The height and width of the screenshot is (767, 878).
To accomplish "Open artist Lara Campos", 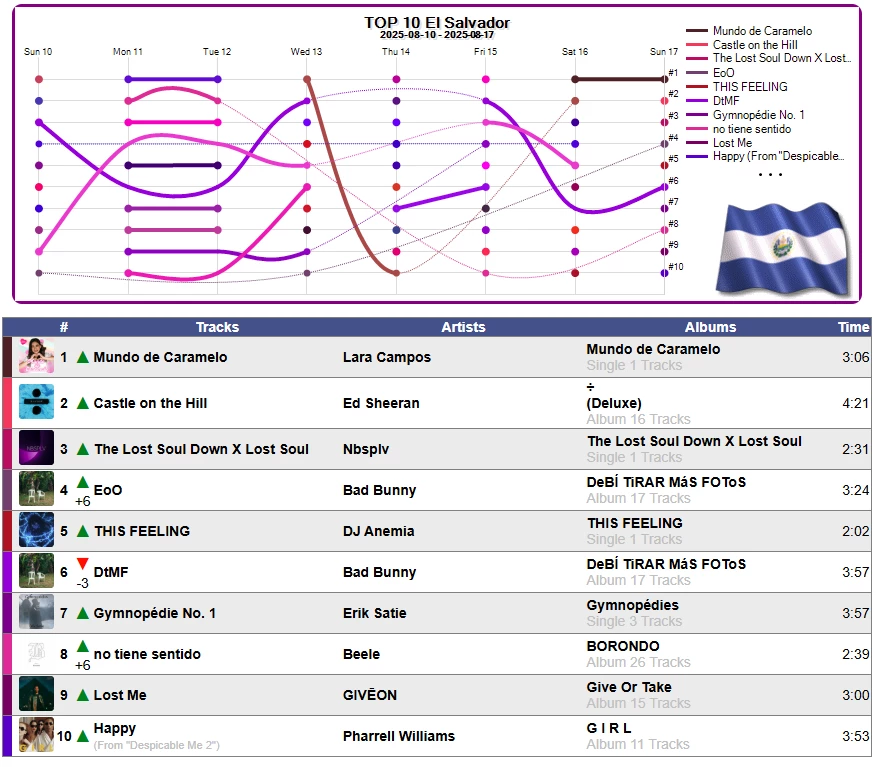I will (387, 357).
